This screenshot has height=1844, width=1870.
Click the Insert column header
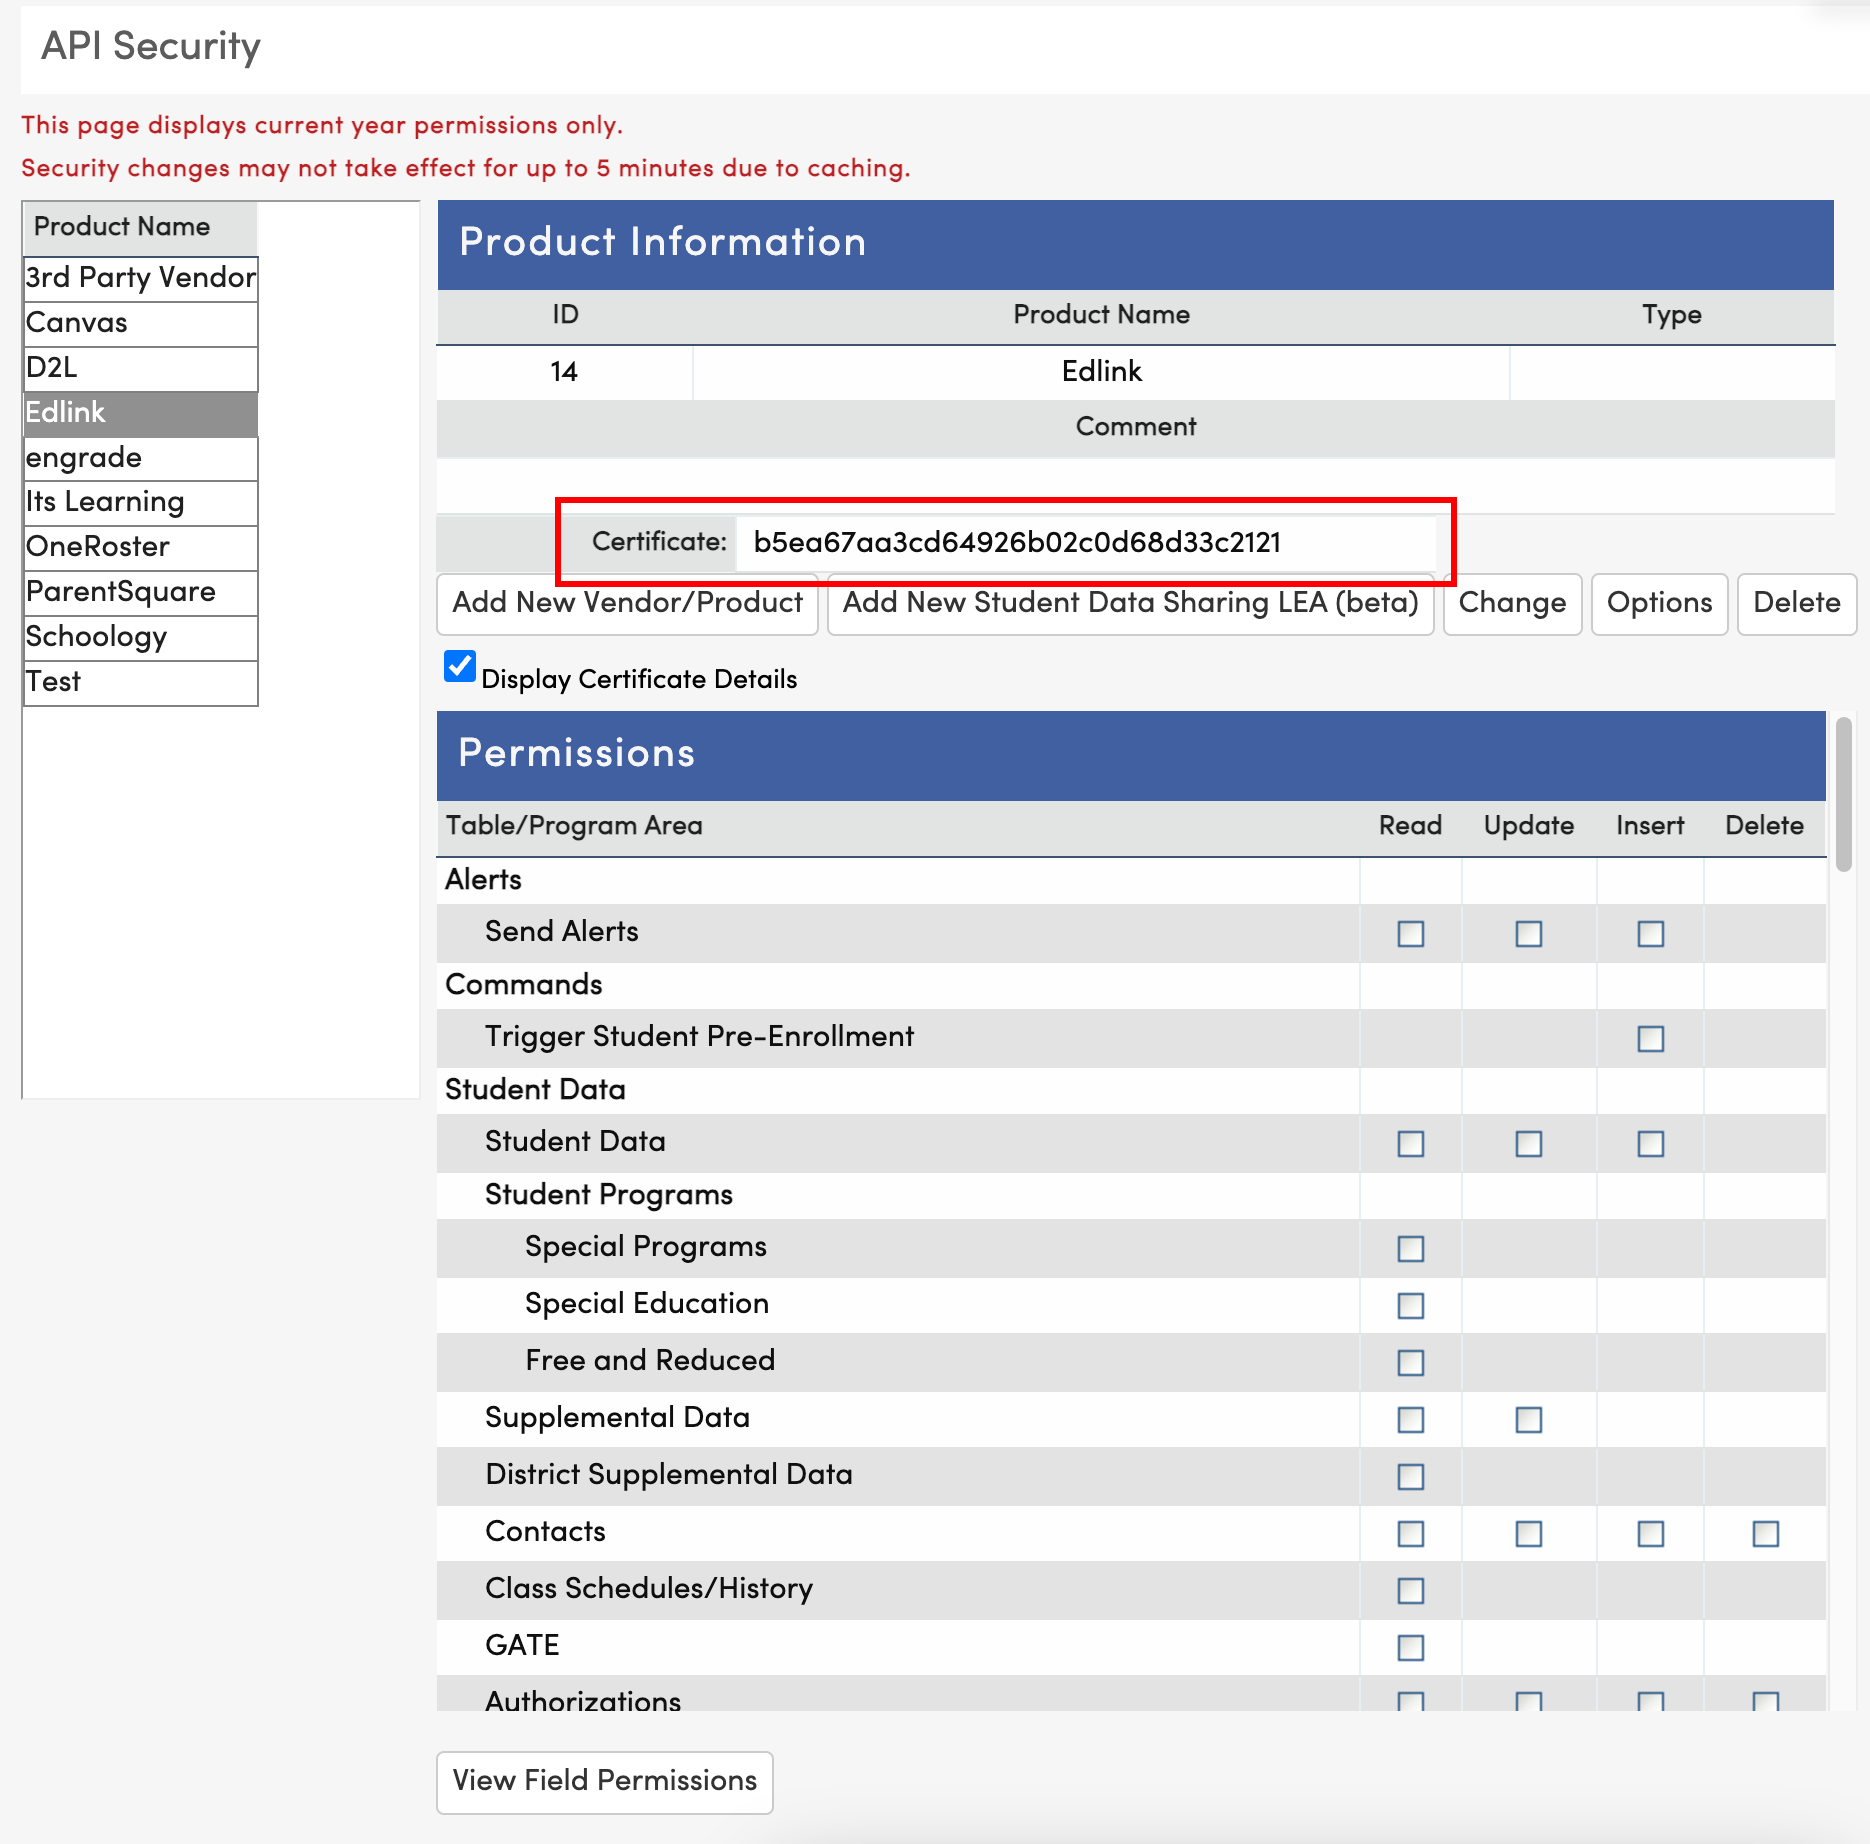(x=1650, y=826)
